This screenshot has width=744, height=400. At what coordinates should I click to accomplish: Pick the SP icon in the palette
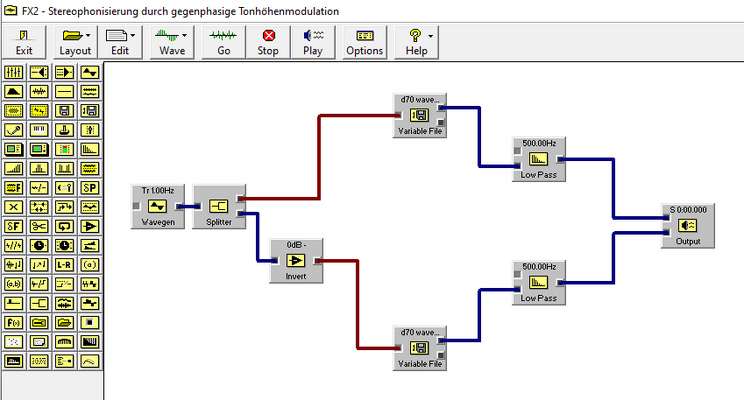(x=90, y=188)
